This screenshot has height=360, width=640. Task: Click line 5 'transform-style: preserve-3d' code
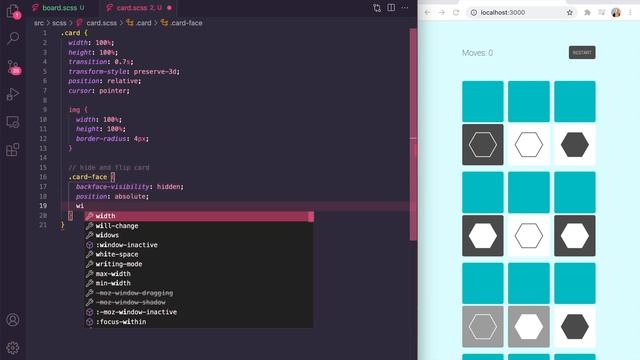(124, 71)
